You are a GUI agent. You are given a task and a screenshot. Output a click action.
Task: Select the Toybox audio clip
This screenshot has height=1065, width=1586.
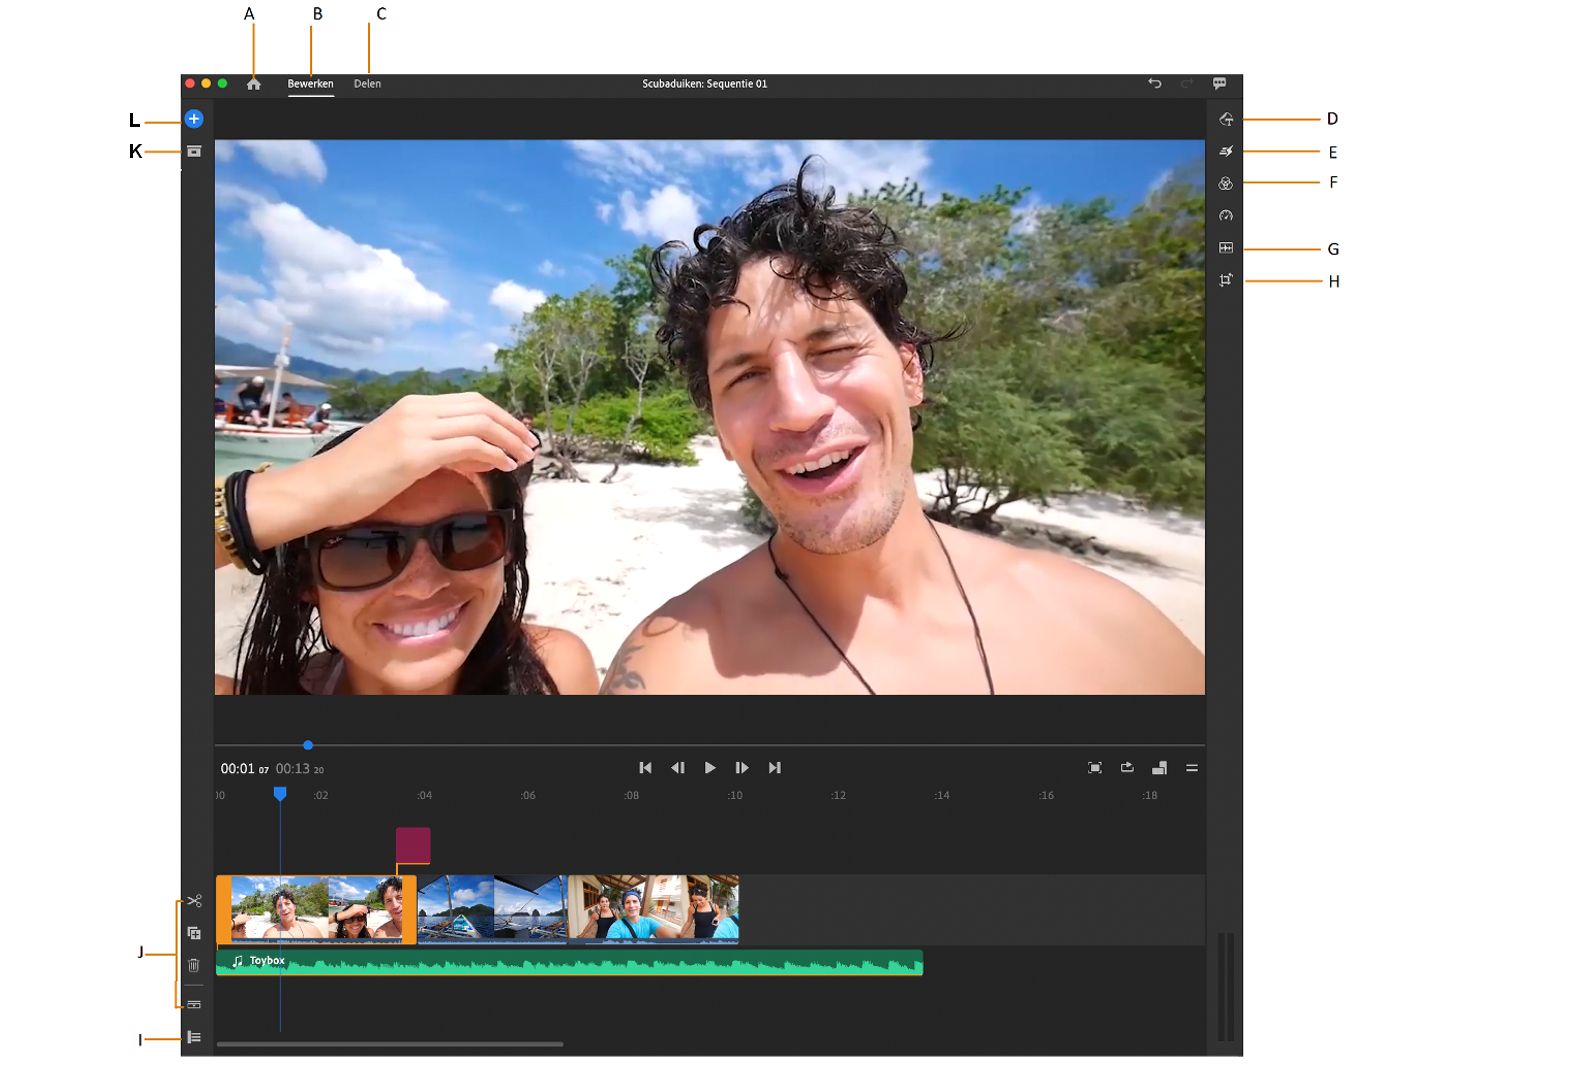570,963
